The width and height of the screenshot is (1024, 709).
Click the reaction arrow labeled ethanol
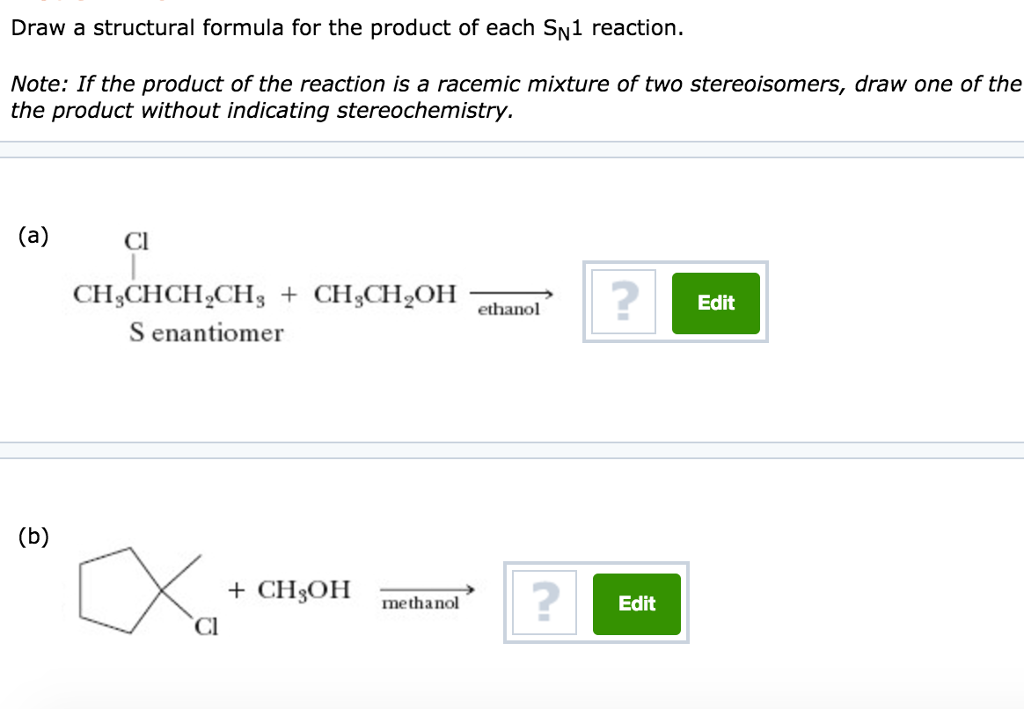click(x=512, y=294)
